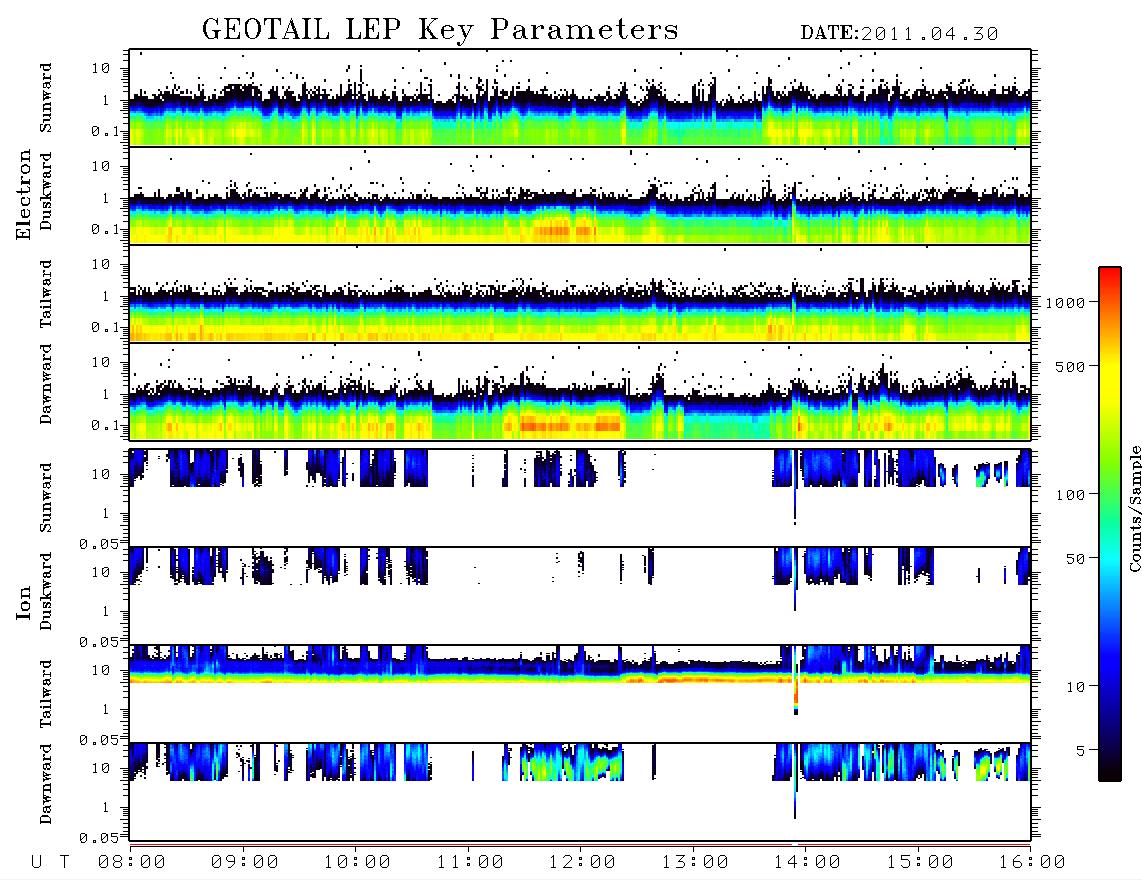Open the Ion Dawnward spectrogram panel

point(580,792)
